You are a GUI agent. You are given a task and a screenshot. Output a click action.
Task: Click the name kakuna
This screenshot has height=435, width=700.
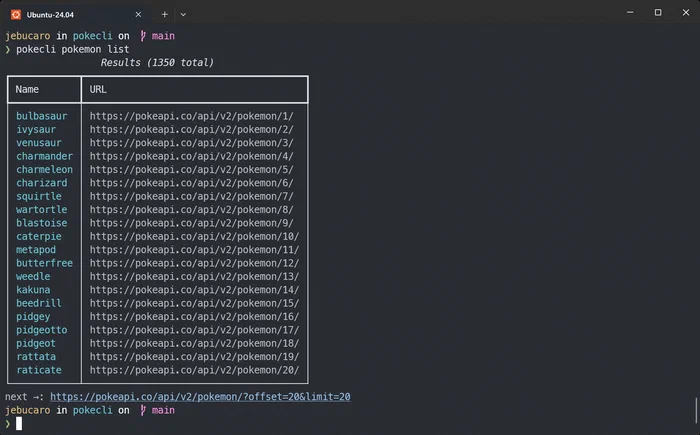click(x=33, y=290)
